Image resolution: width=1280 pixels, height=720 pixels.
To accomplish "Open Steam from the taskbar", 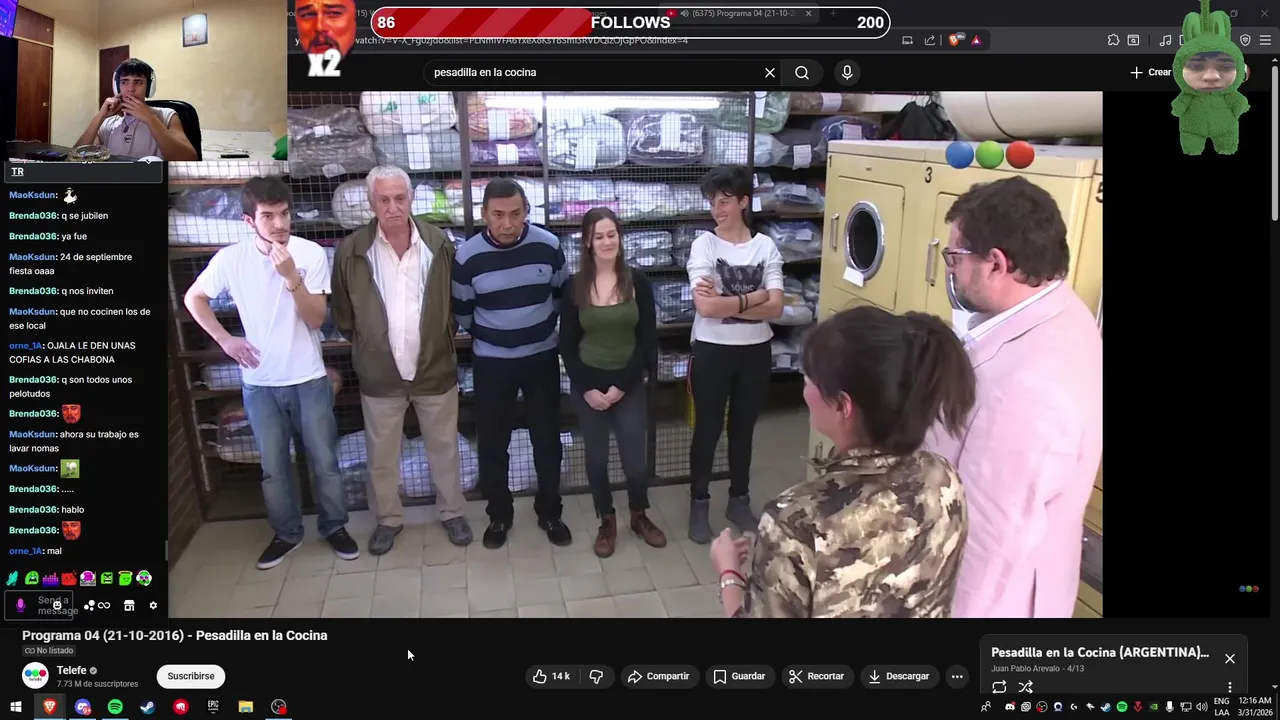I will (x=147, y=707).
